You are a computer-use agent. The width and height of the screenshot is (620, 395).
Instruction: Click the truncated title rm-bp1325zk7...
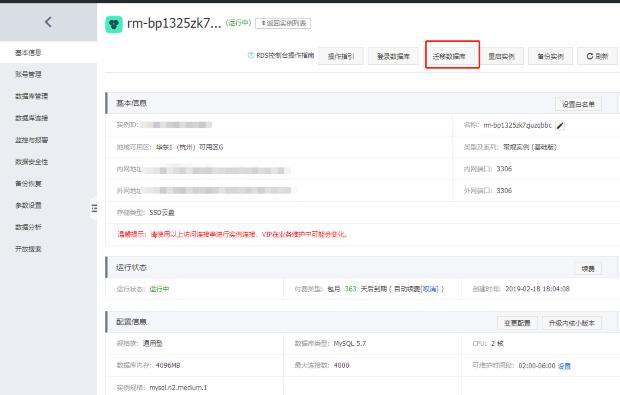point(174,23)
